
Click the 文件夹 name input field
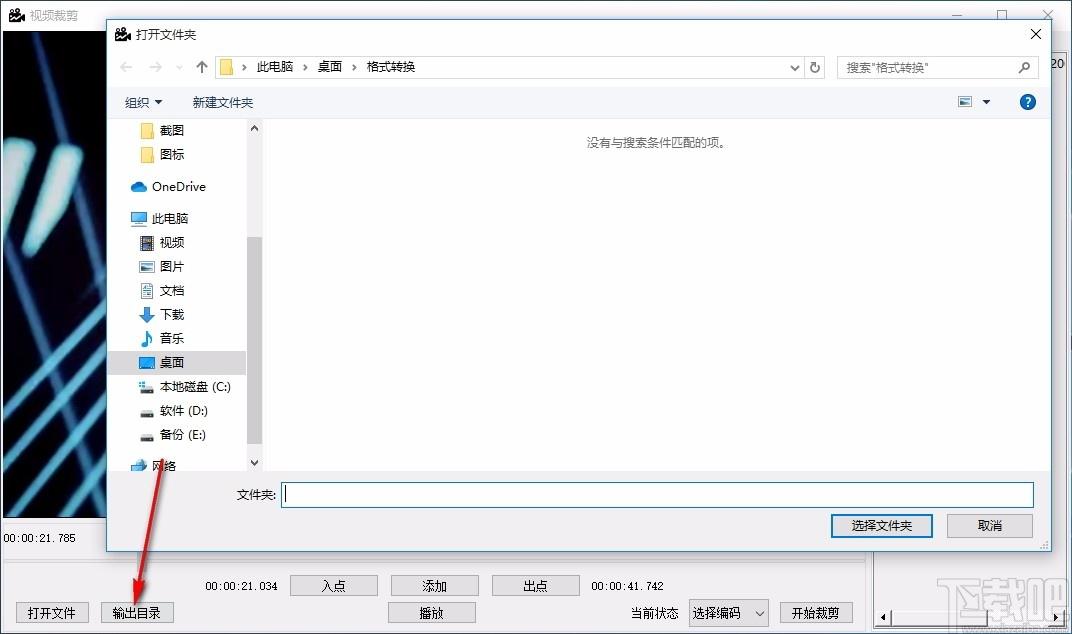point(657,494)
